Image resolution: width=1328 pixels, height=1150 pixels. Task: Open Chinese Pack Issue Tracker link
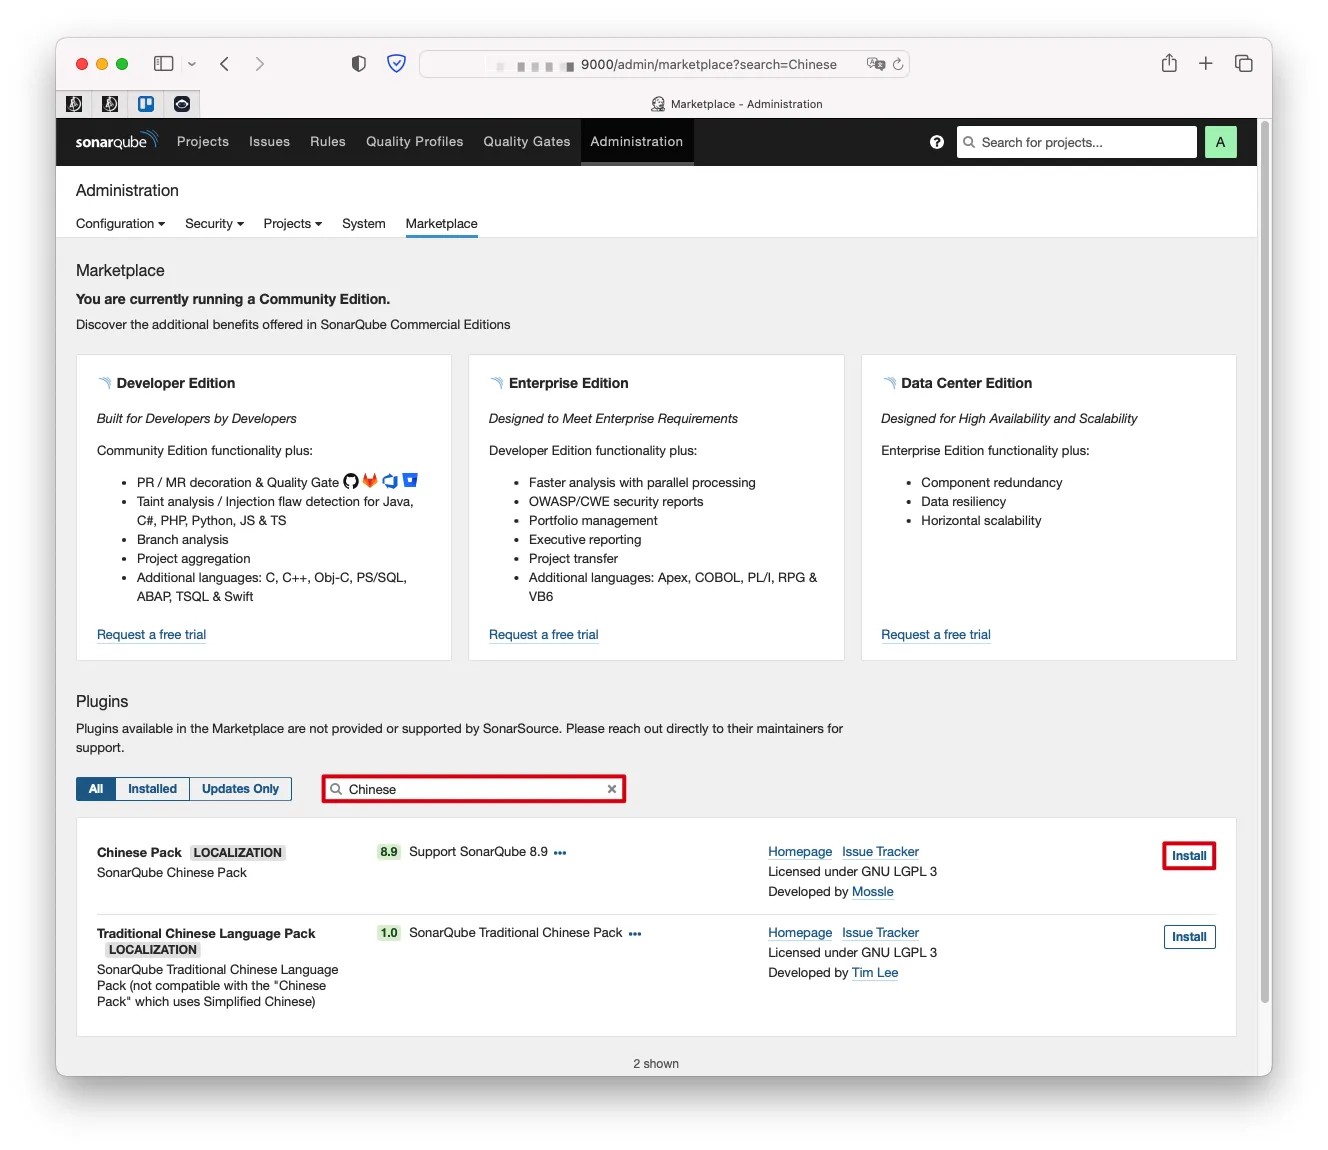coord(880,852)
